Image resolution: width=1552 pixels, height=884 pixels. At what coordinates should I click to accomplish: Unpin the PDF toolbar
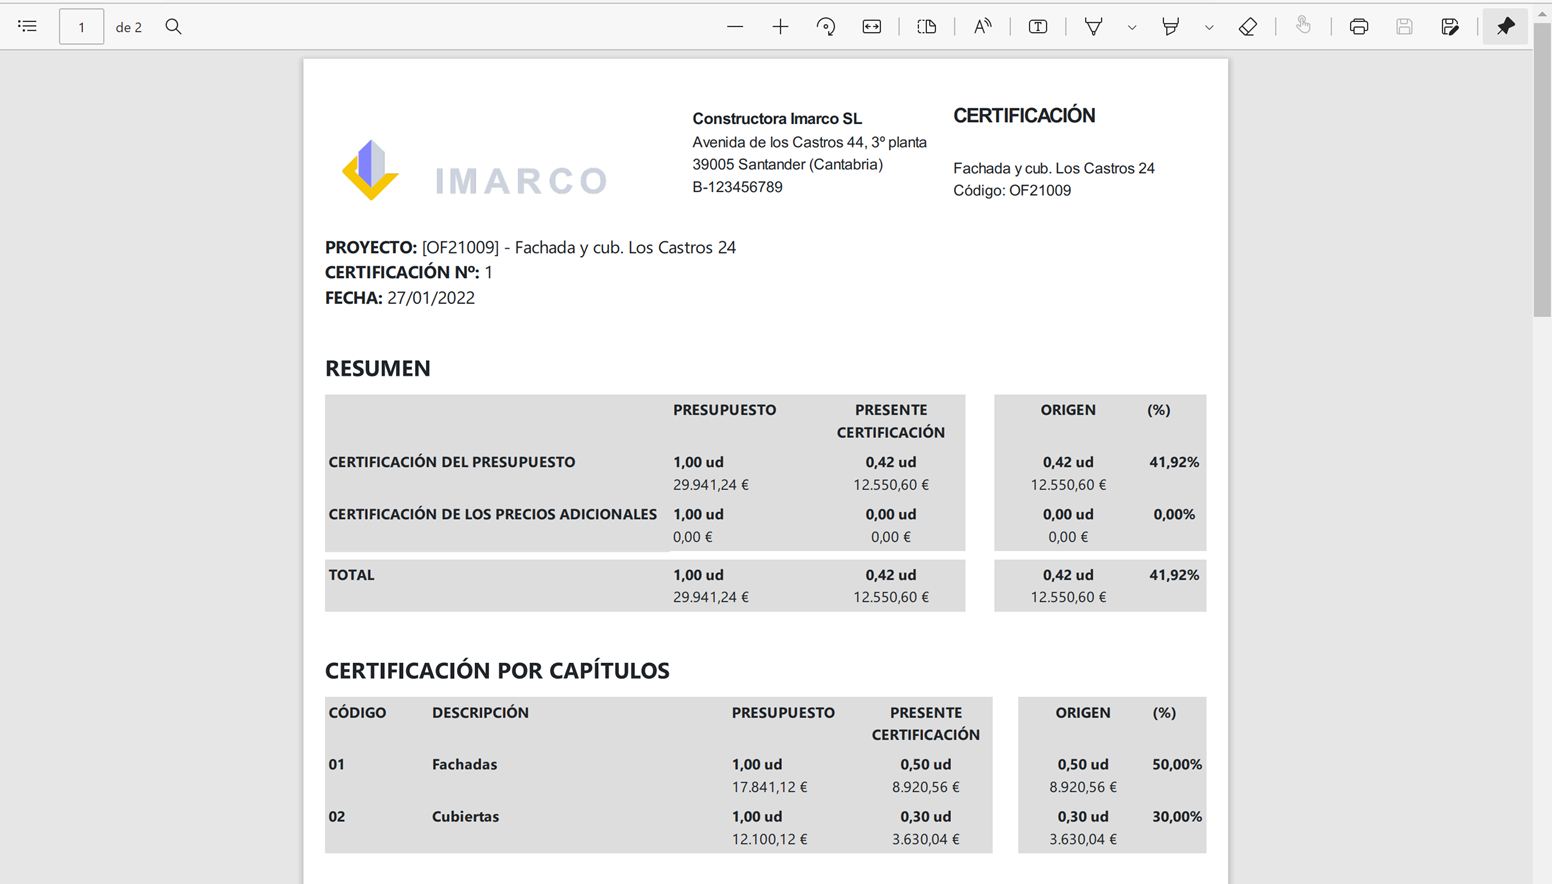(1505, 27)
